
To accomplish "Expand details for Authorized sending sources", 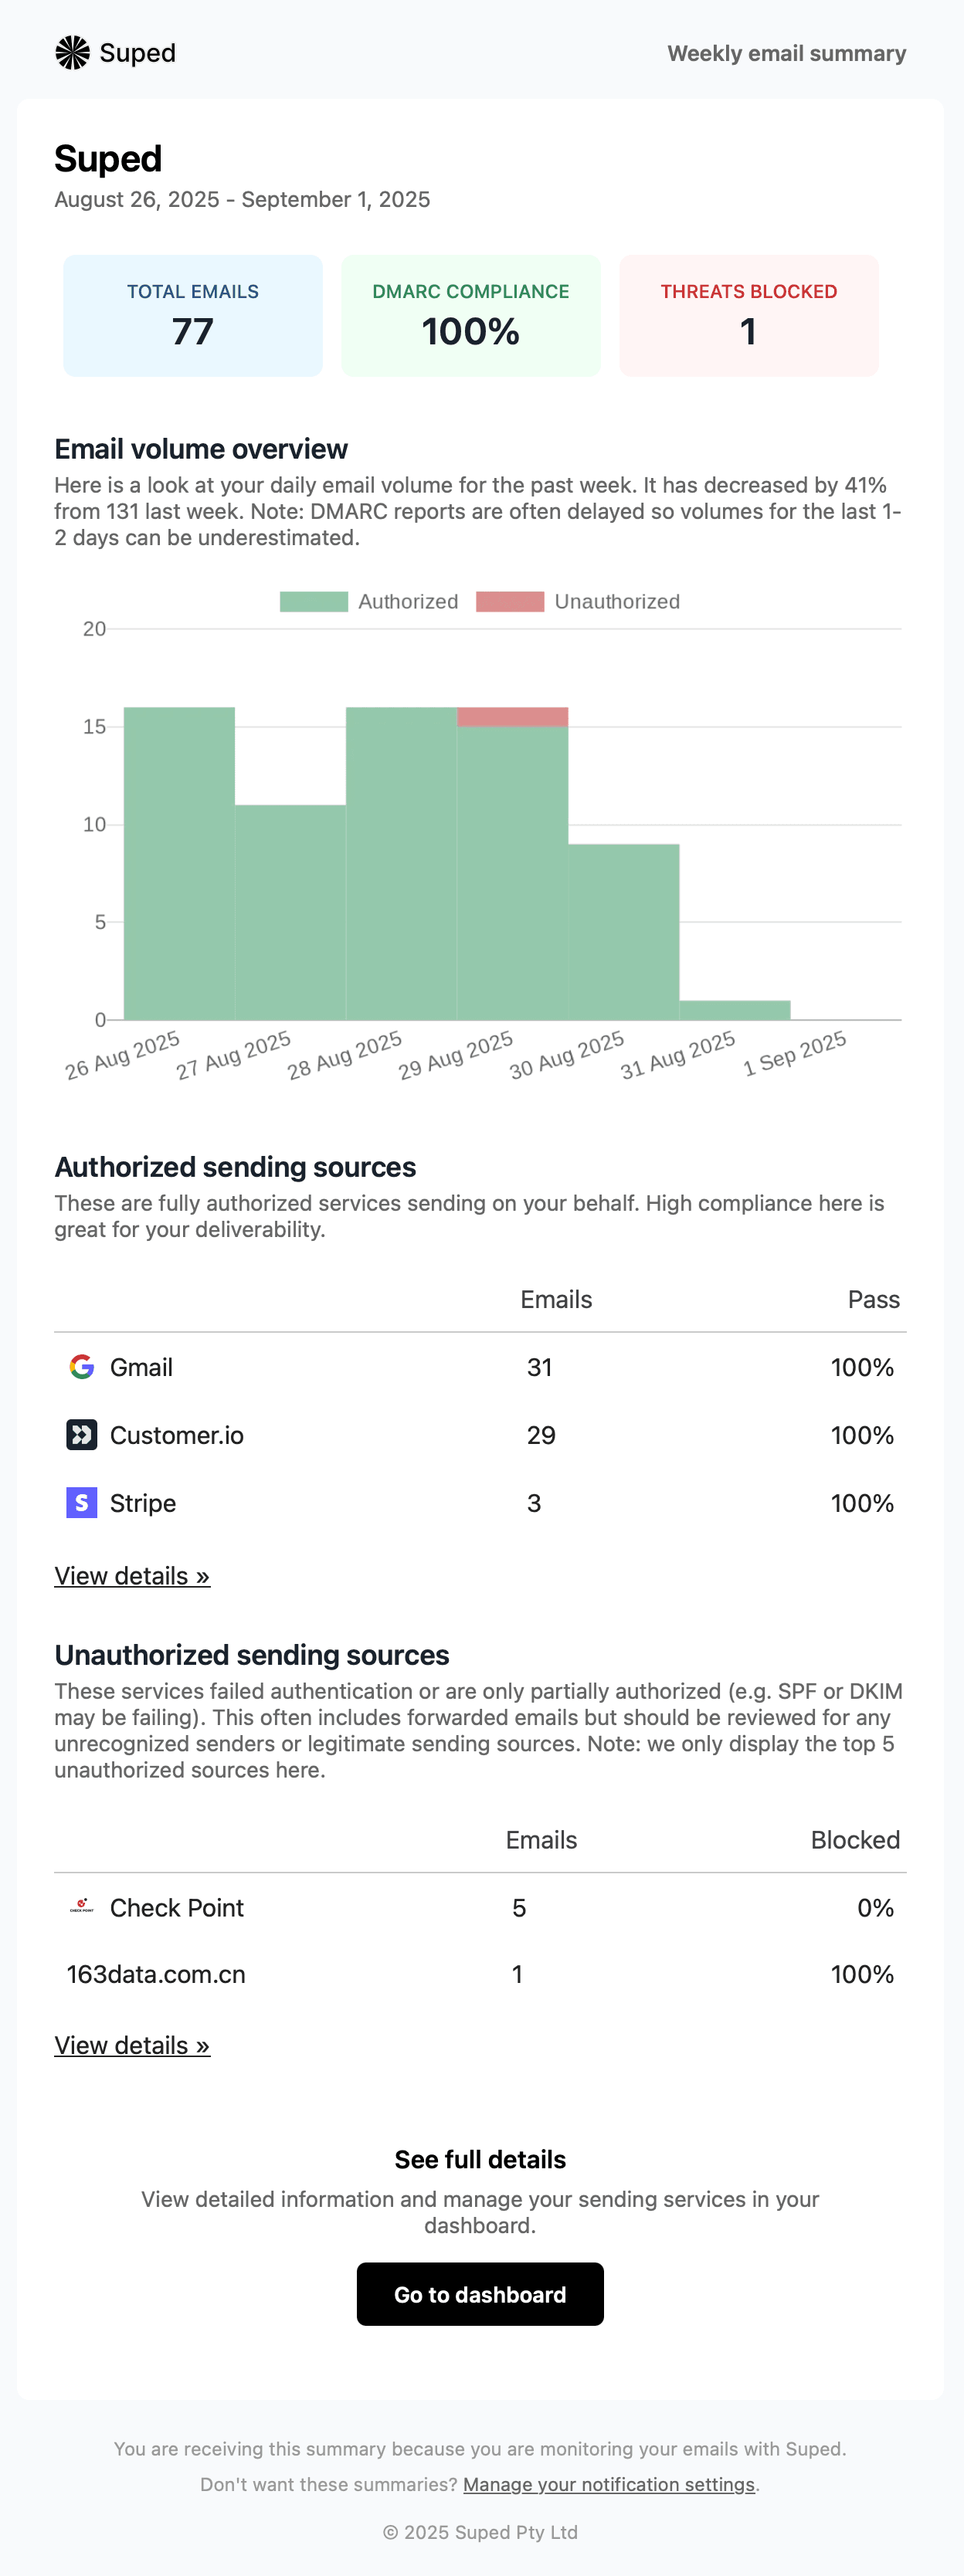I will [x=132, y=1575].
